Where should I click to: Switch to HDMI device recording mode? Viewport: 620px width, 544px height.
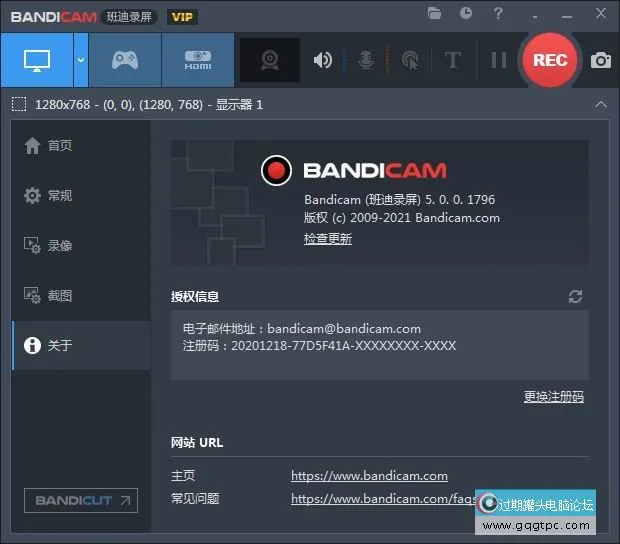[198, 60]
